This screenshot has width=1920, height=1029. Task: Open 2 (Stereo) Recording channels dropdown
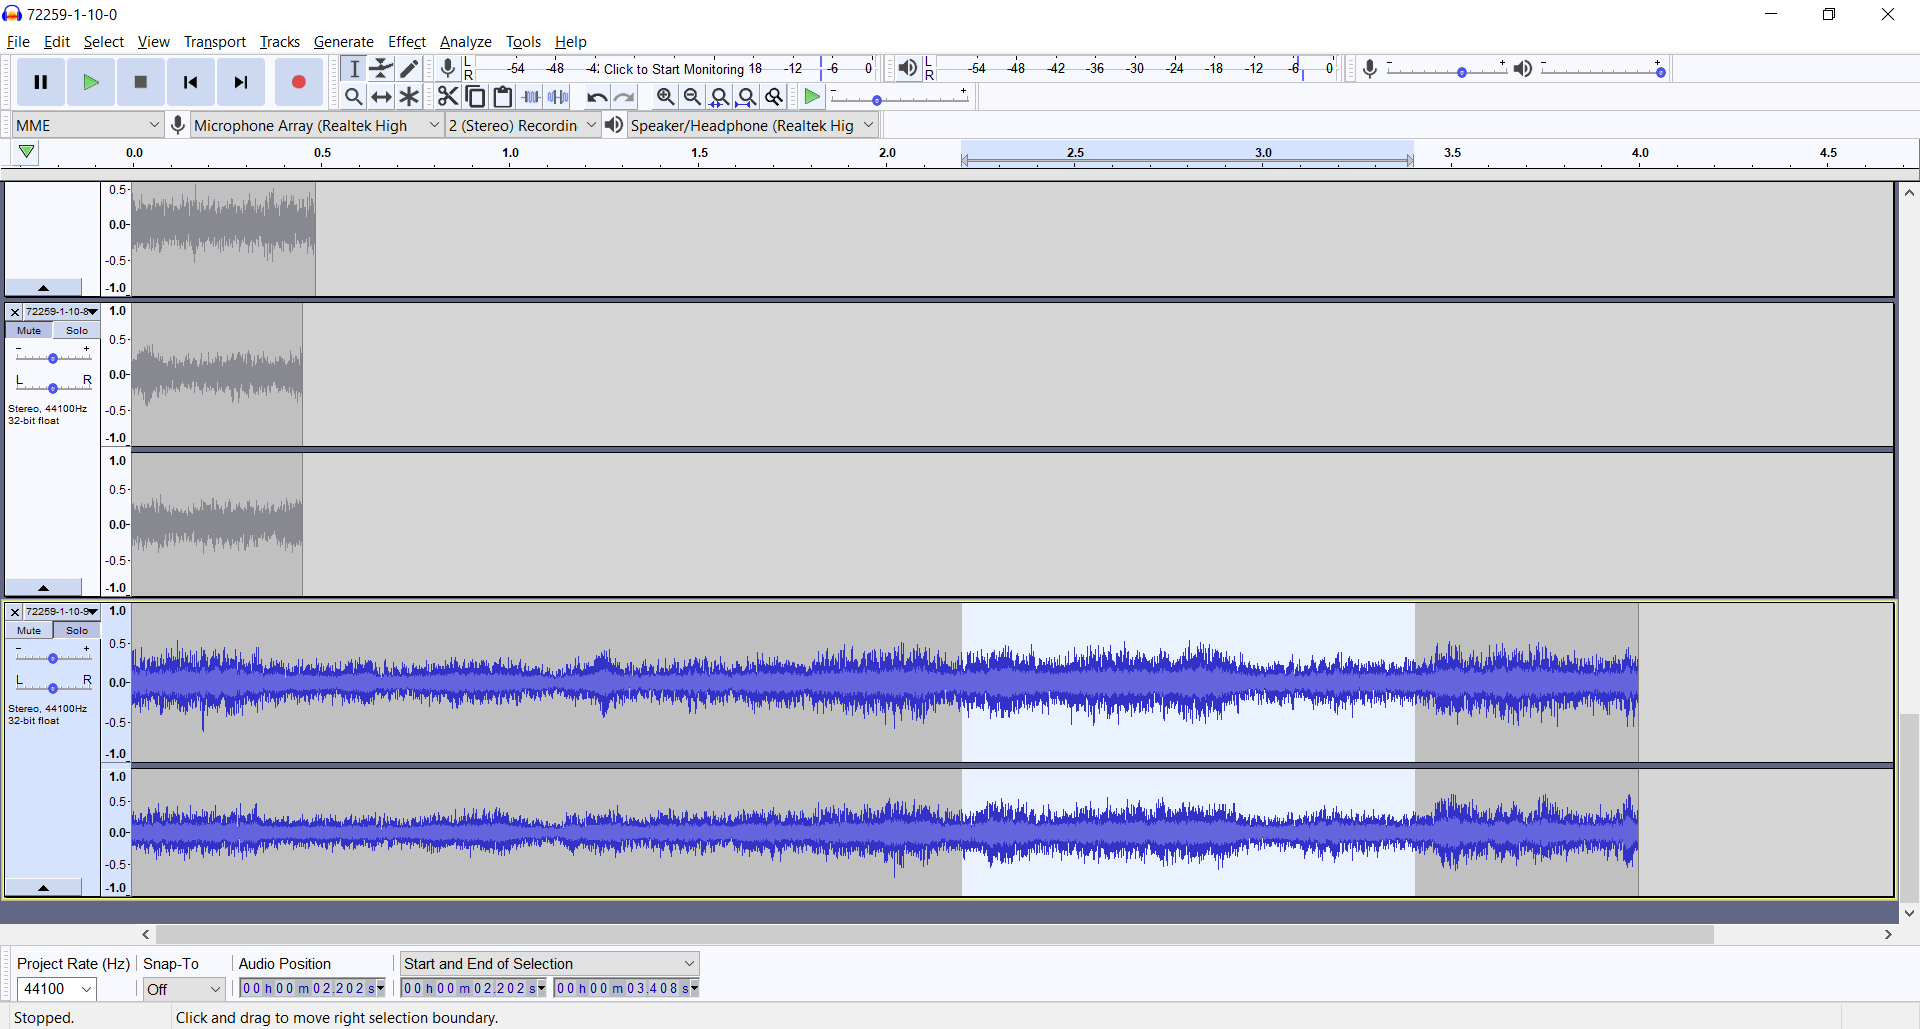pos(522,125)
